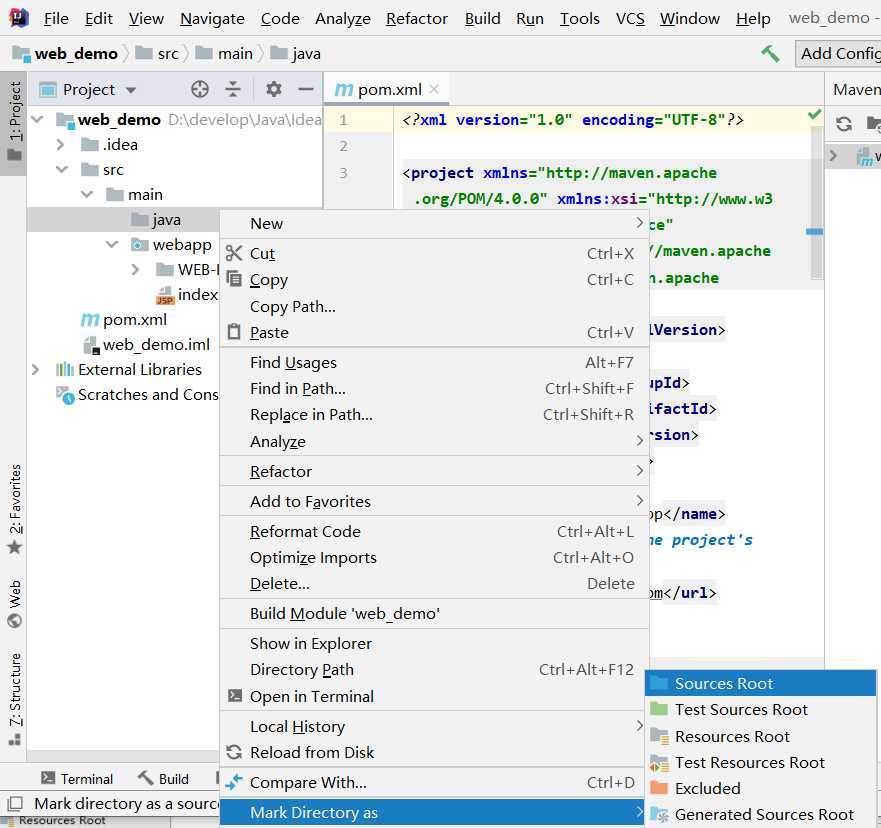Choose Show in Explorer

(x=434, y=643)
